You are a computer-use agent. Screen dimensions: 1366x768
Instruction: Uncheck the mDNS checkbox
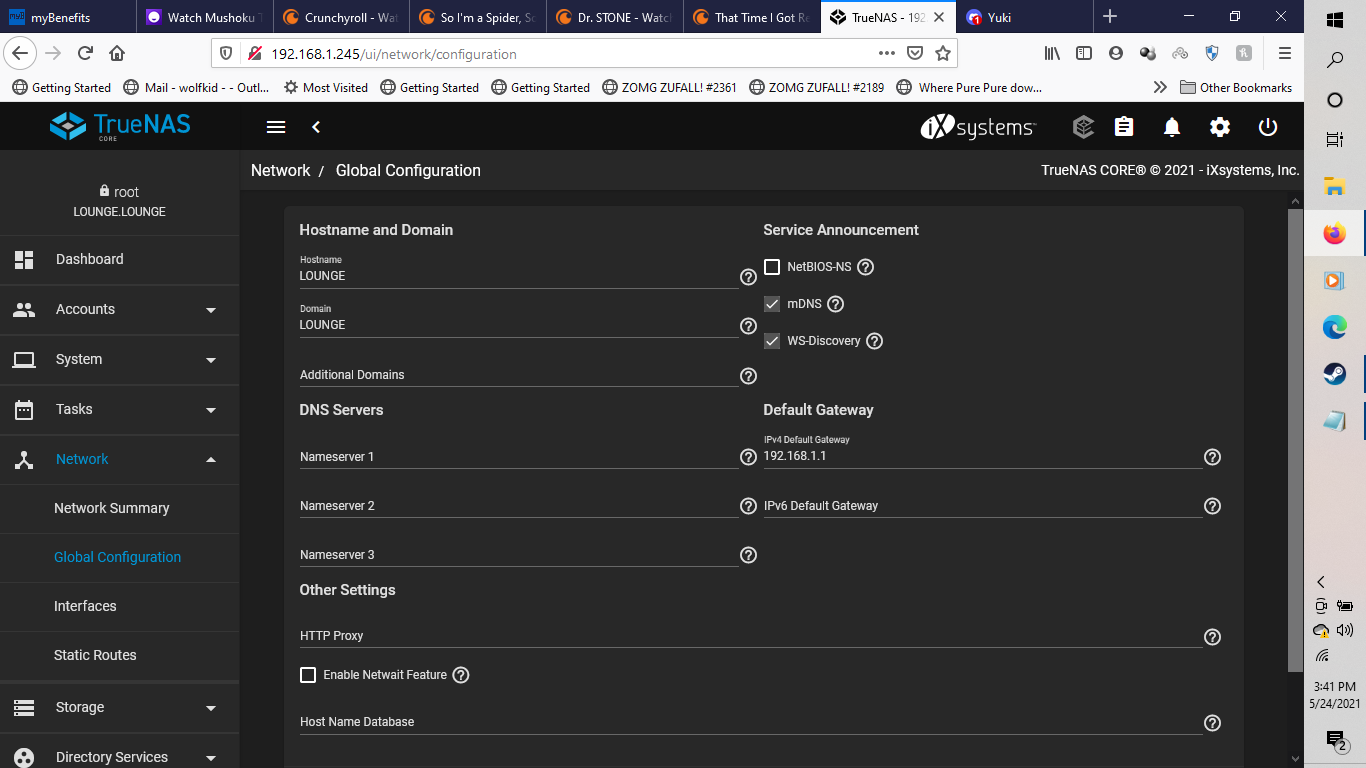(772, 304)
